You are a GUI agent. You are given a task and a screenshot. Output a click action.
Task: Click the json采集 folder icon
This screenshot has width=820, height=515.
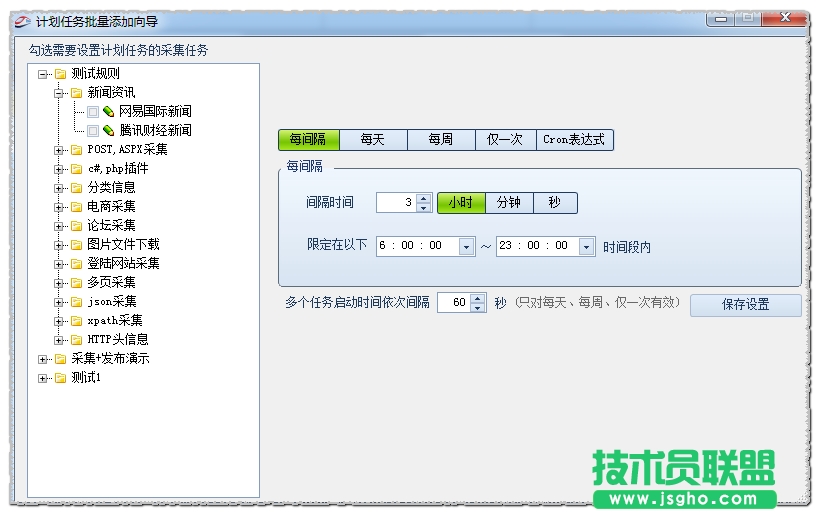77,302
